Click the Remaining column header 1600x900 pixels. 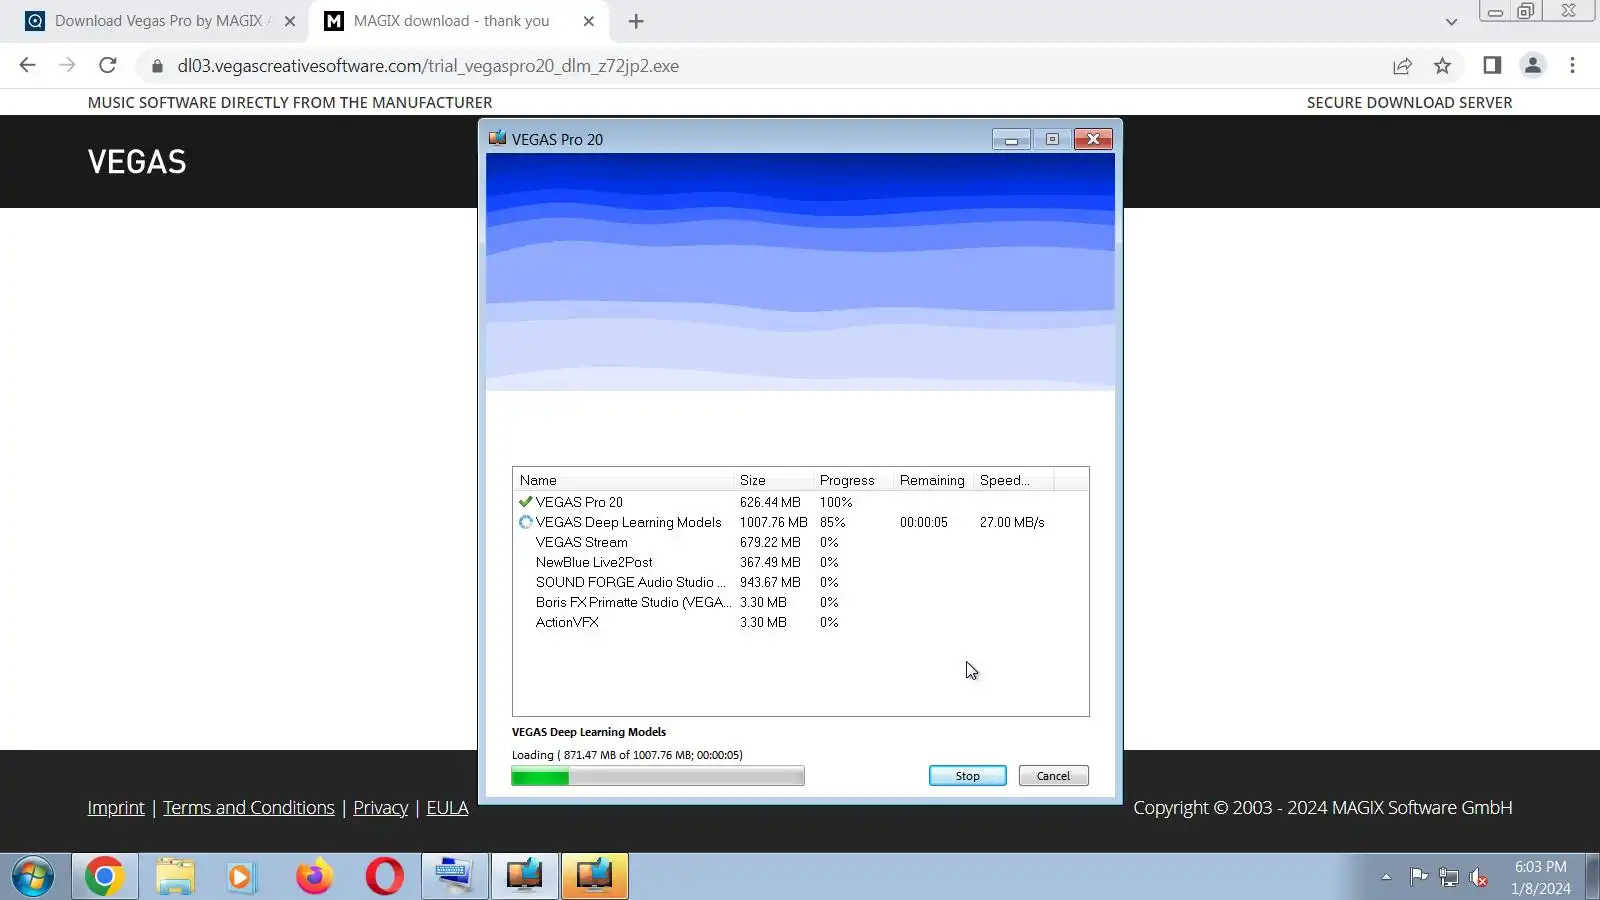(933, 480)
